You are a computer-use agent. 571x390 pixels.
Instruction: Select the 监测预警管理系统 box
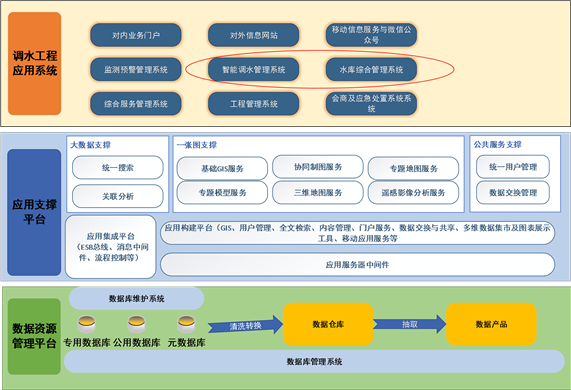coord(136,70)
